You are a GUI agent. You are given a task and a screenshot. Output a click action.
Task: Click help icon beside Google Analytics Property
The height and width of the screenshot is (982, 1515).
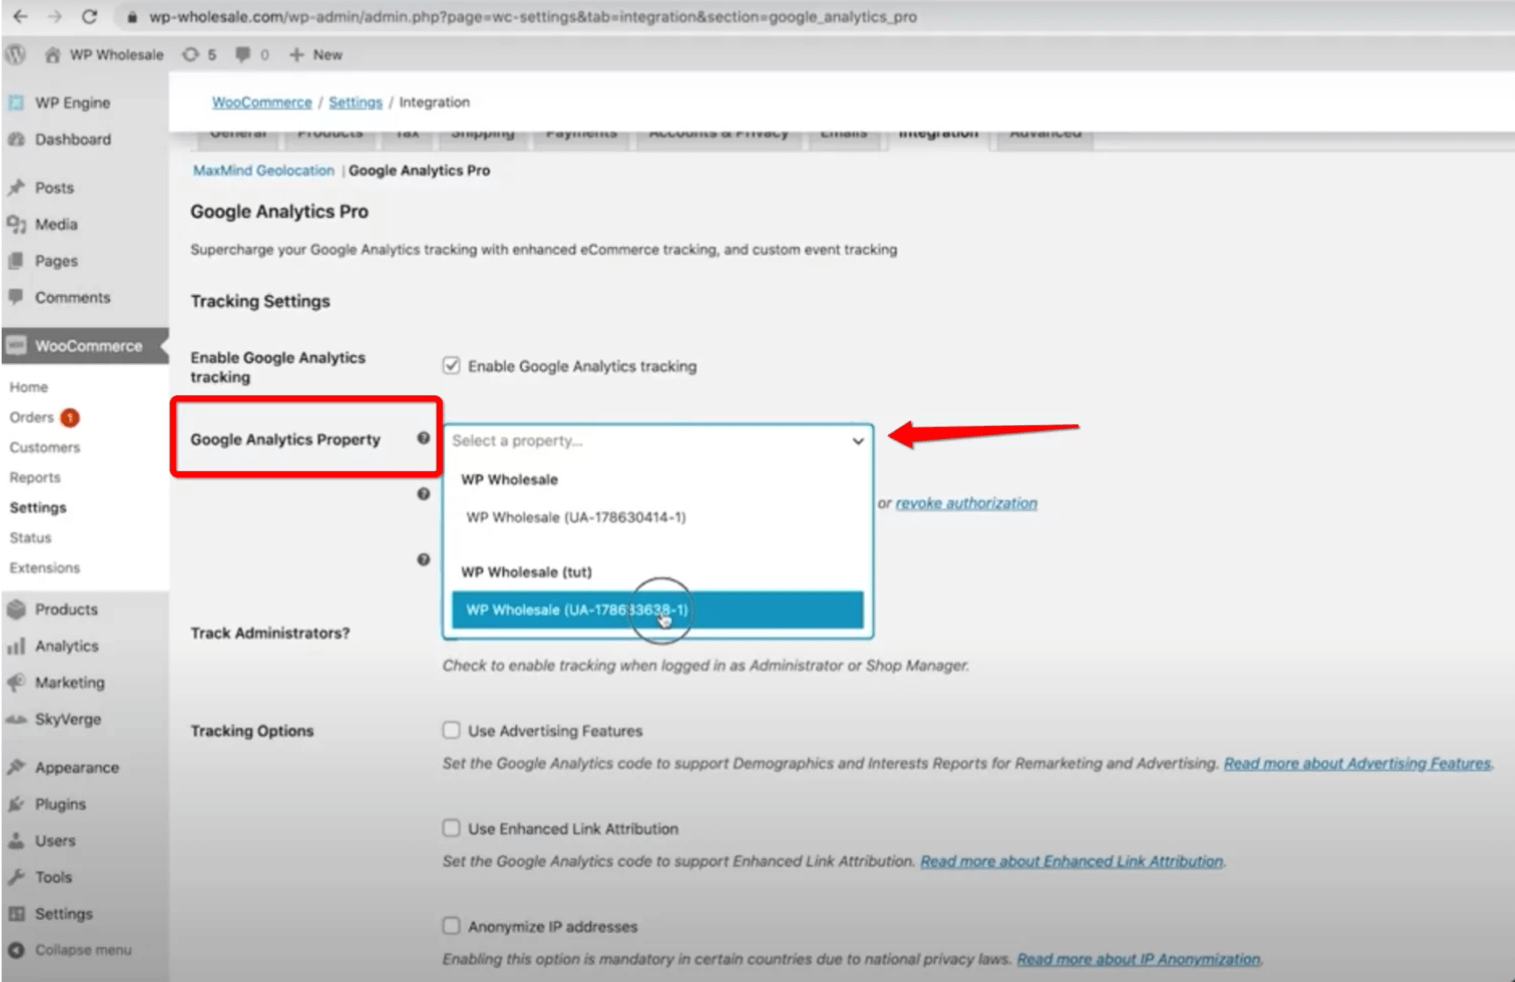click(423, 438)
